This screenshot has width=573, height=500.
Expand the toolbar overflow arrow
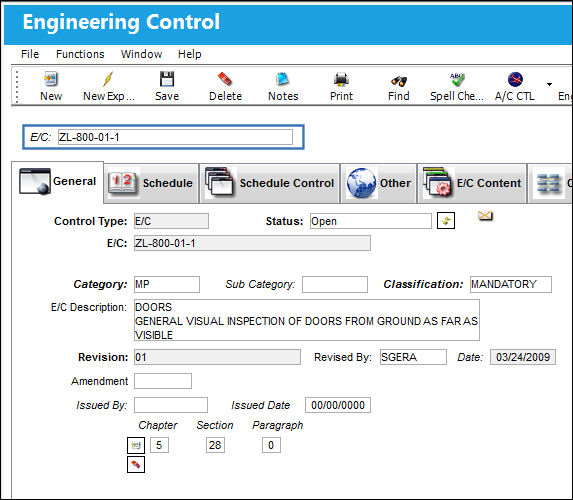click(x=549, y=84)
